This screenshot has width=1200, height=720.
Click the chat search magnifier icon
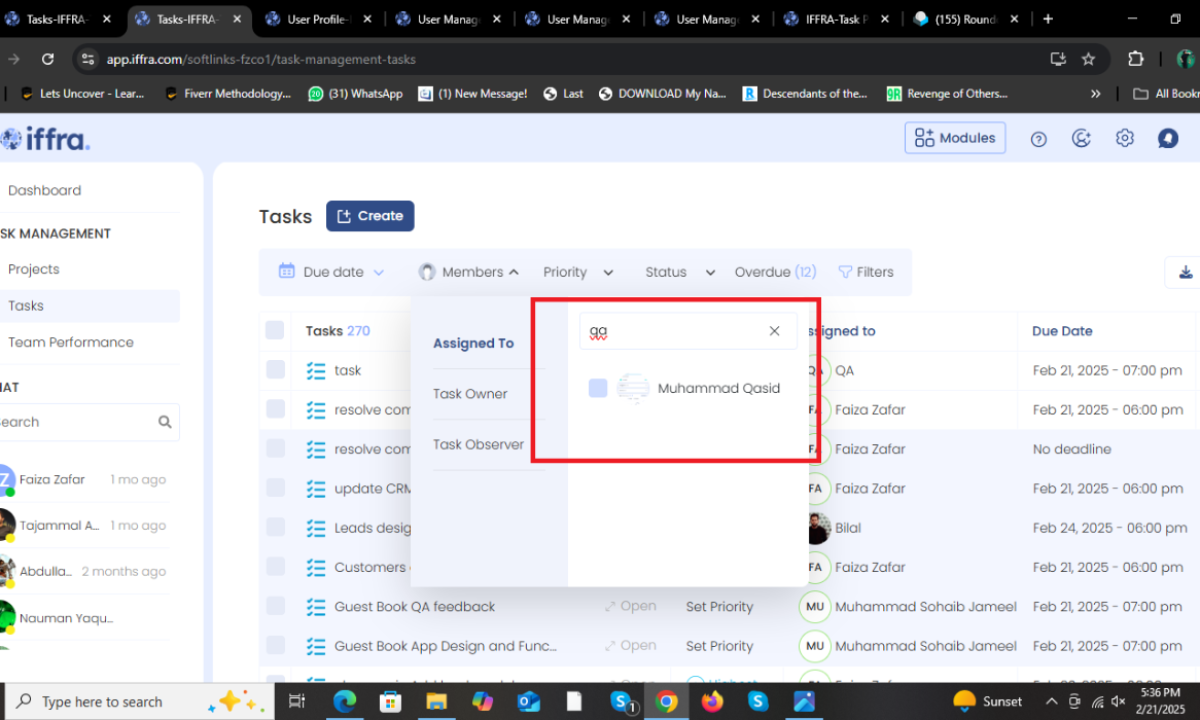(x=165, y=422)
